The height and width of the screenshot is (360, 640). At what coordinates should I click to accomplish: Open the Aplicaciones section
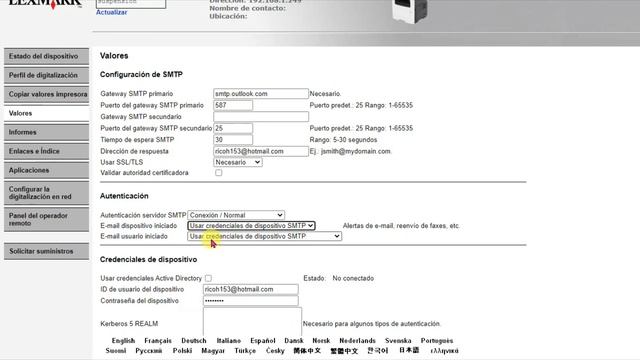point(47,170)
